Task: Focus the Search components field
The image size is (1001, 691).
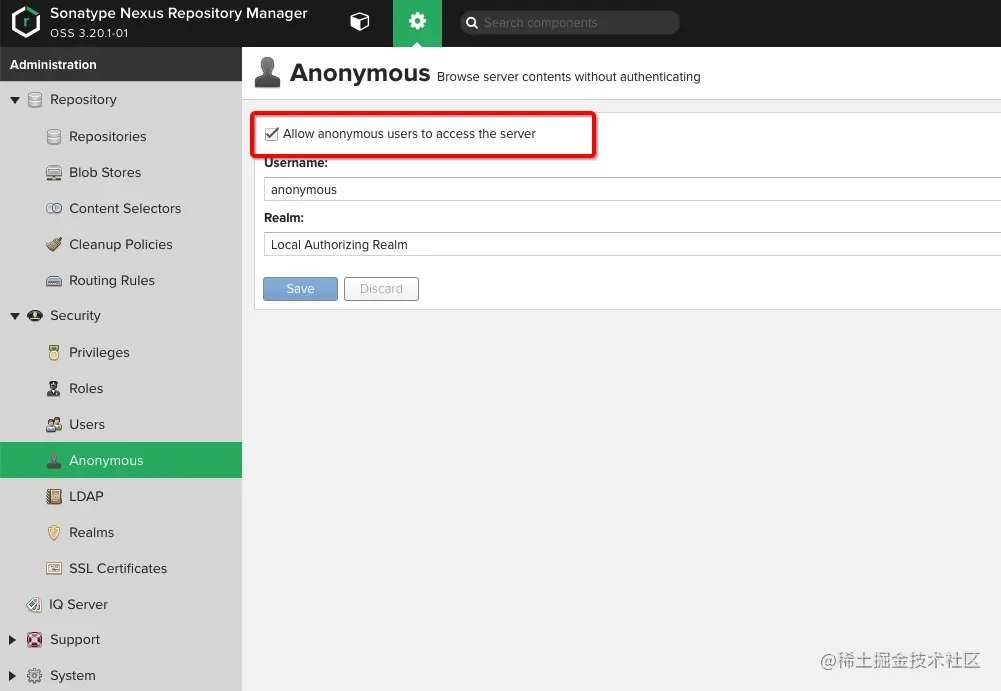Action: tap(569, 23)
